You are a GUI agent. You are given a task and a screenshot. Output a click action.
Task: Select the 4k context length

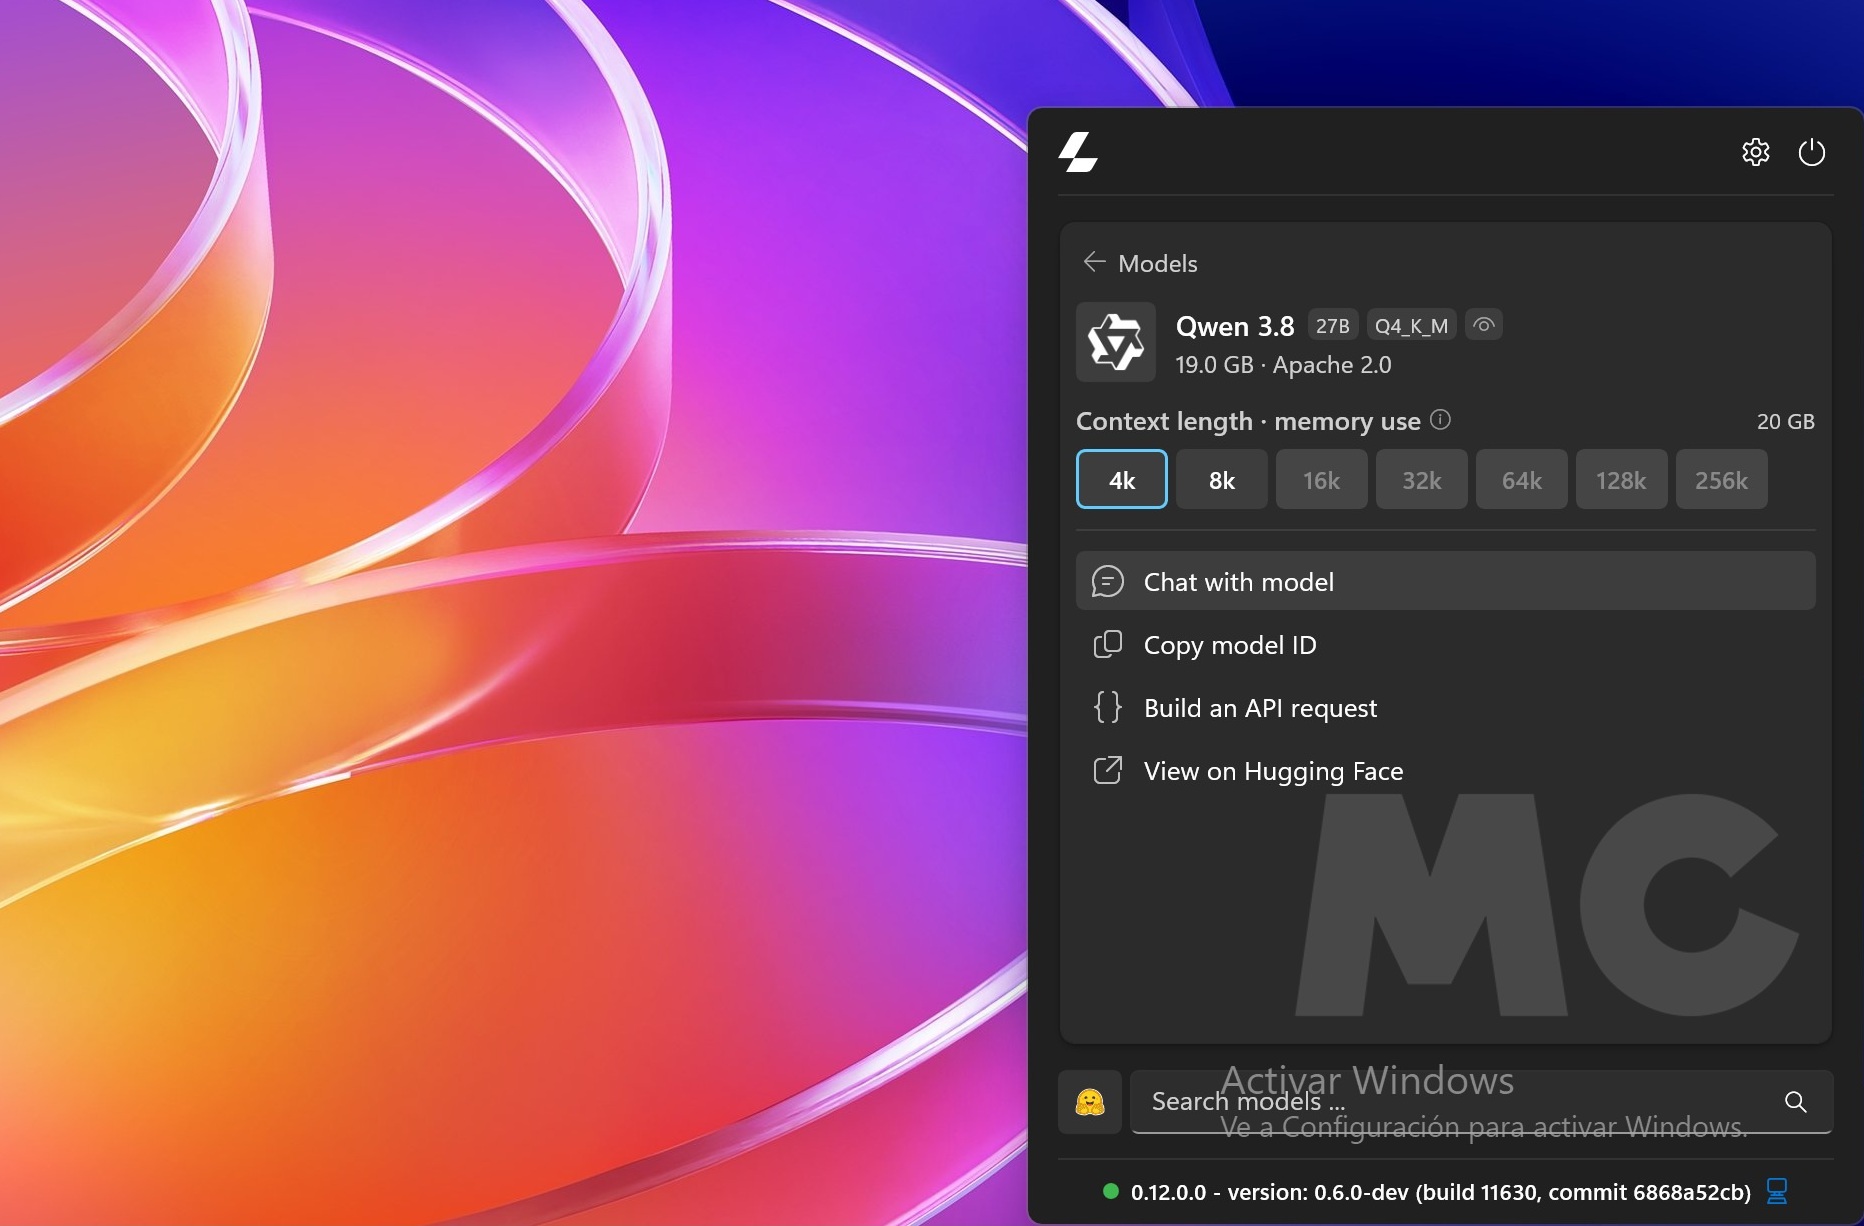[1122, 479]
